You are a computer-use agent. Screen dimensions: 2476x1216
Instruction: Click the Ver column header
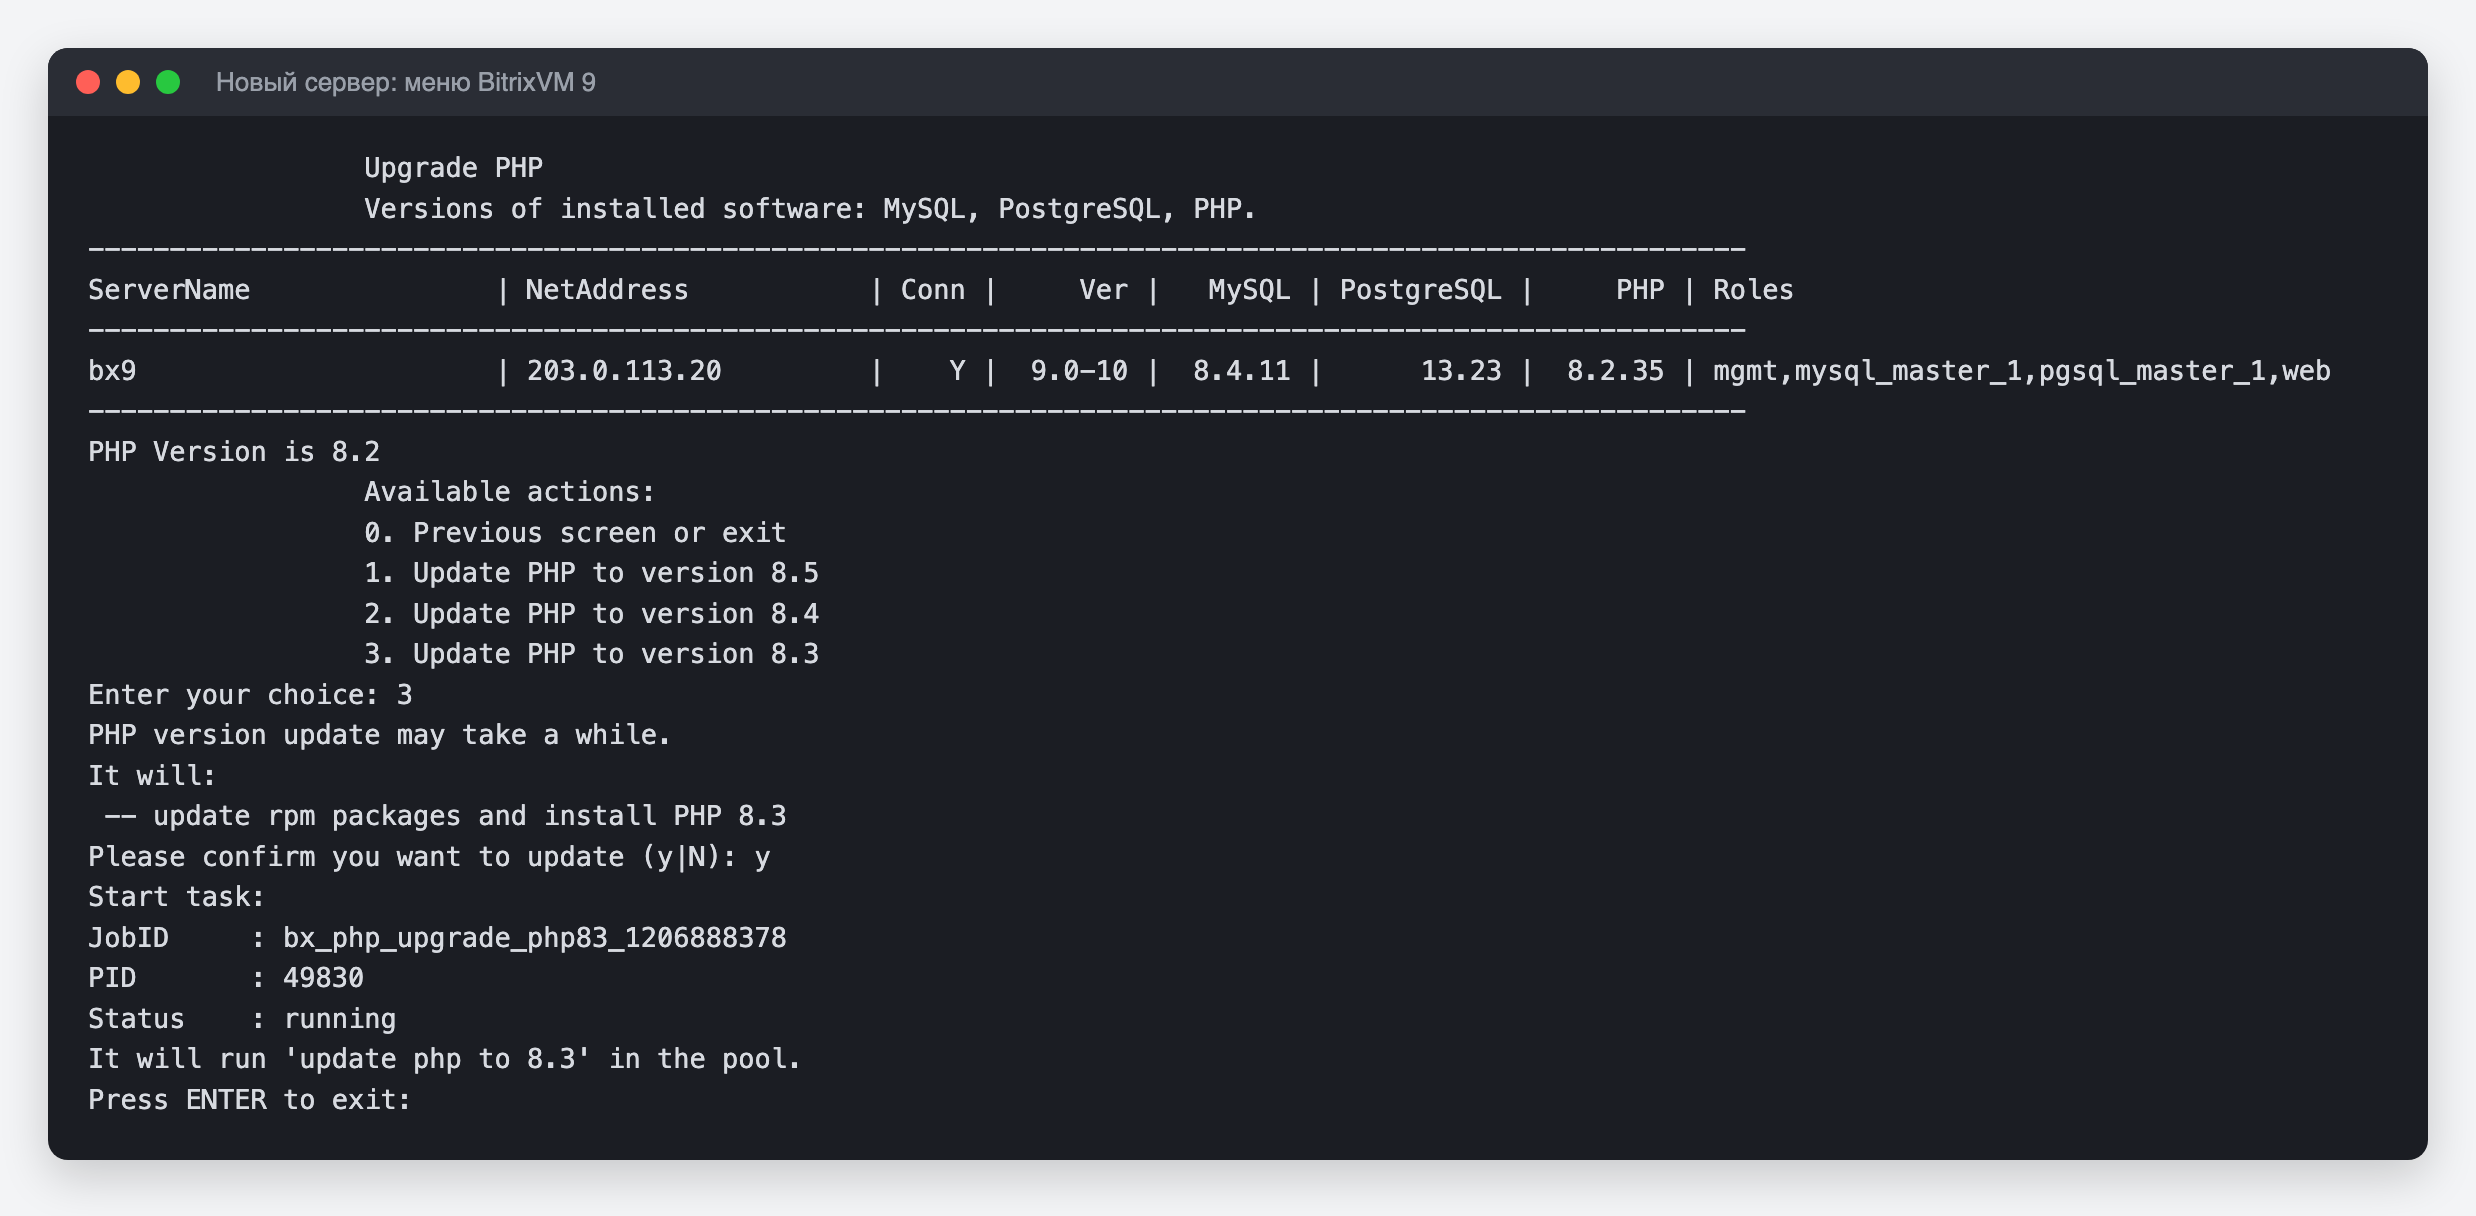[x=1103, y=290]
